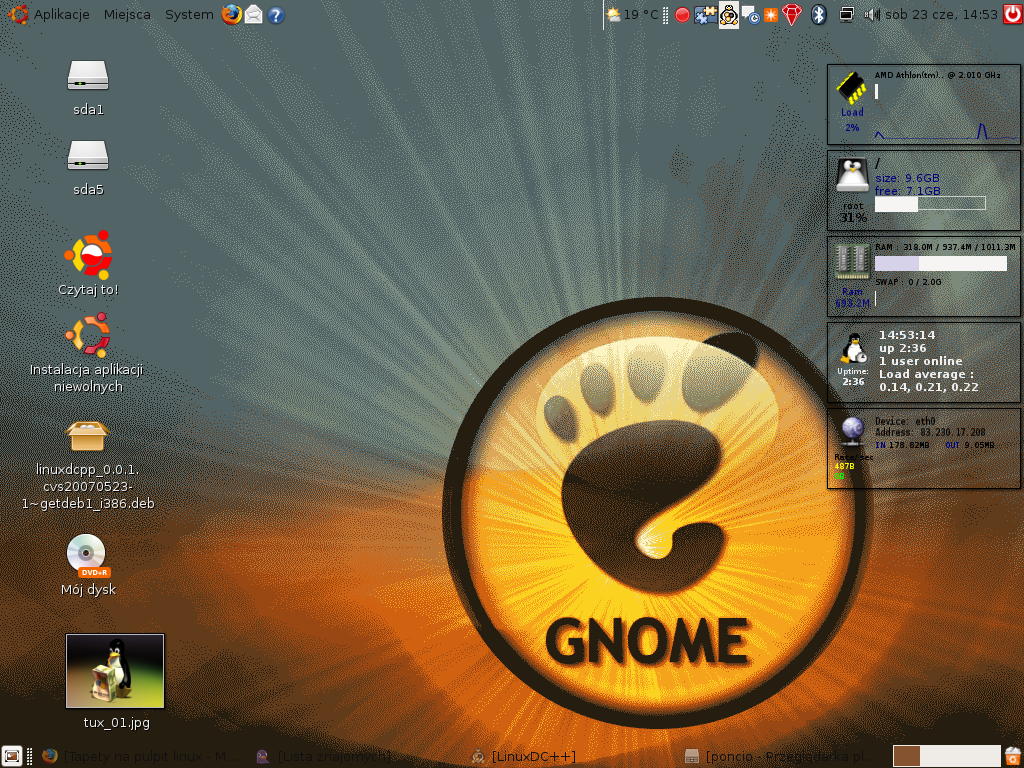
Task: Click the CPU load graph
Action: (x=946, y=131)
